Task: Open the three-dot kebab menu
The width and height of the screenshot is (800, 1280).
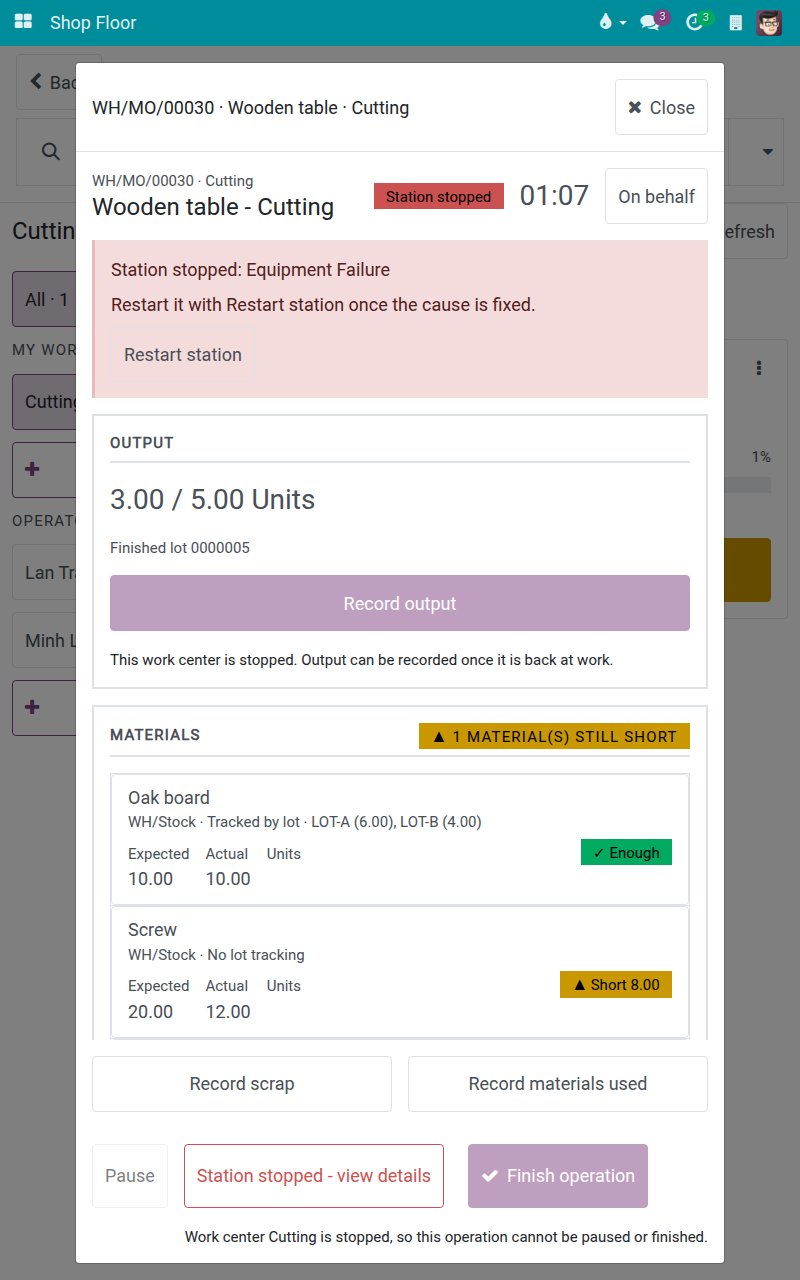Action: pos(760,368)
